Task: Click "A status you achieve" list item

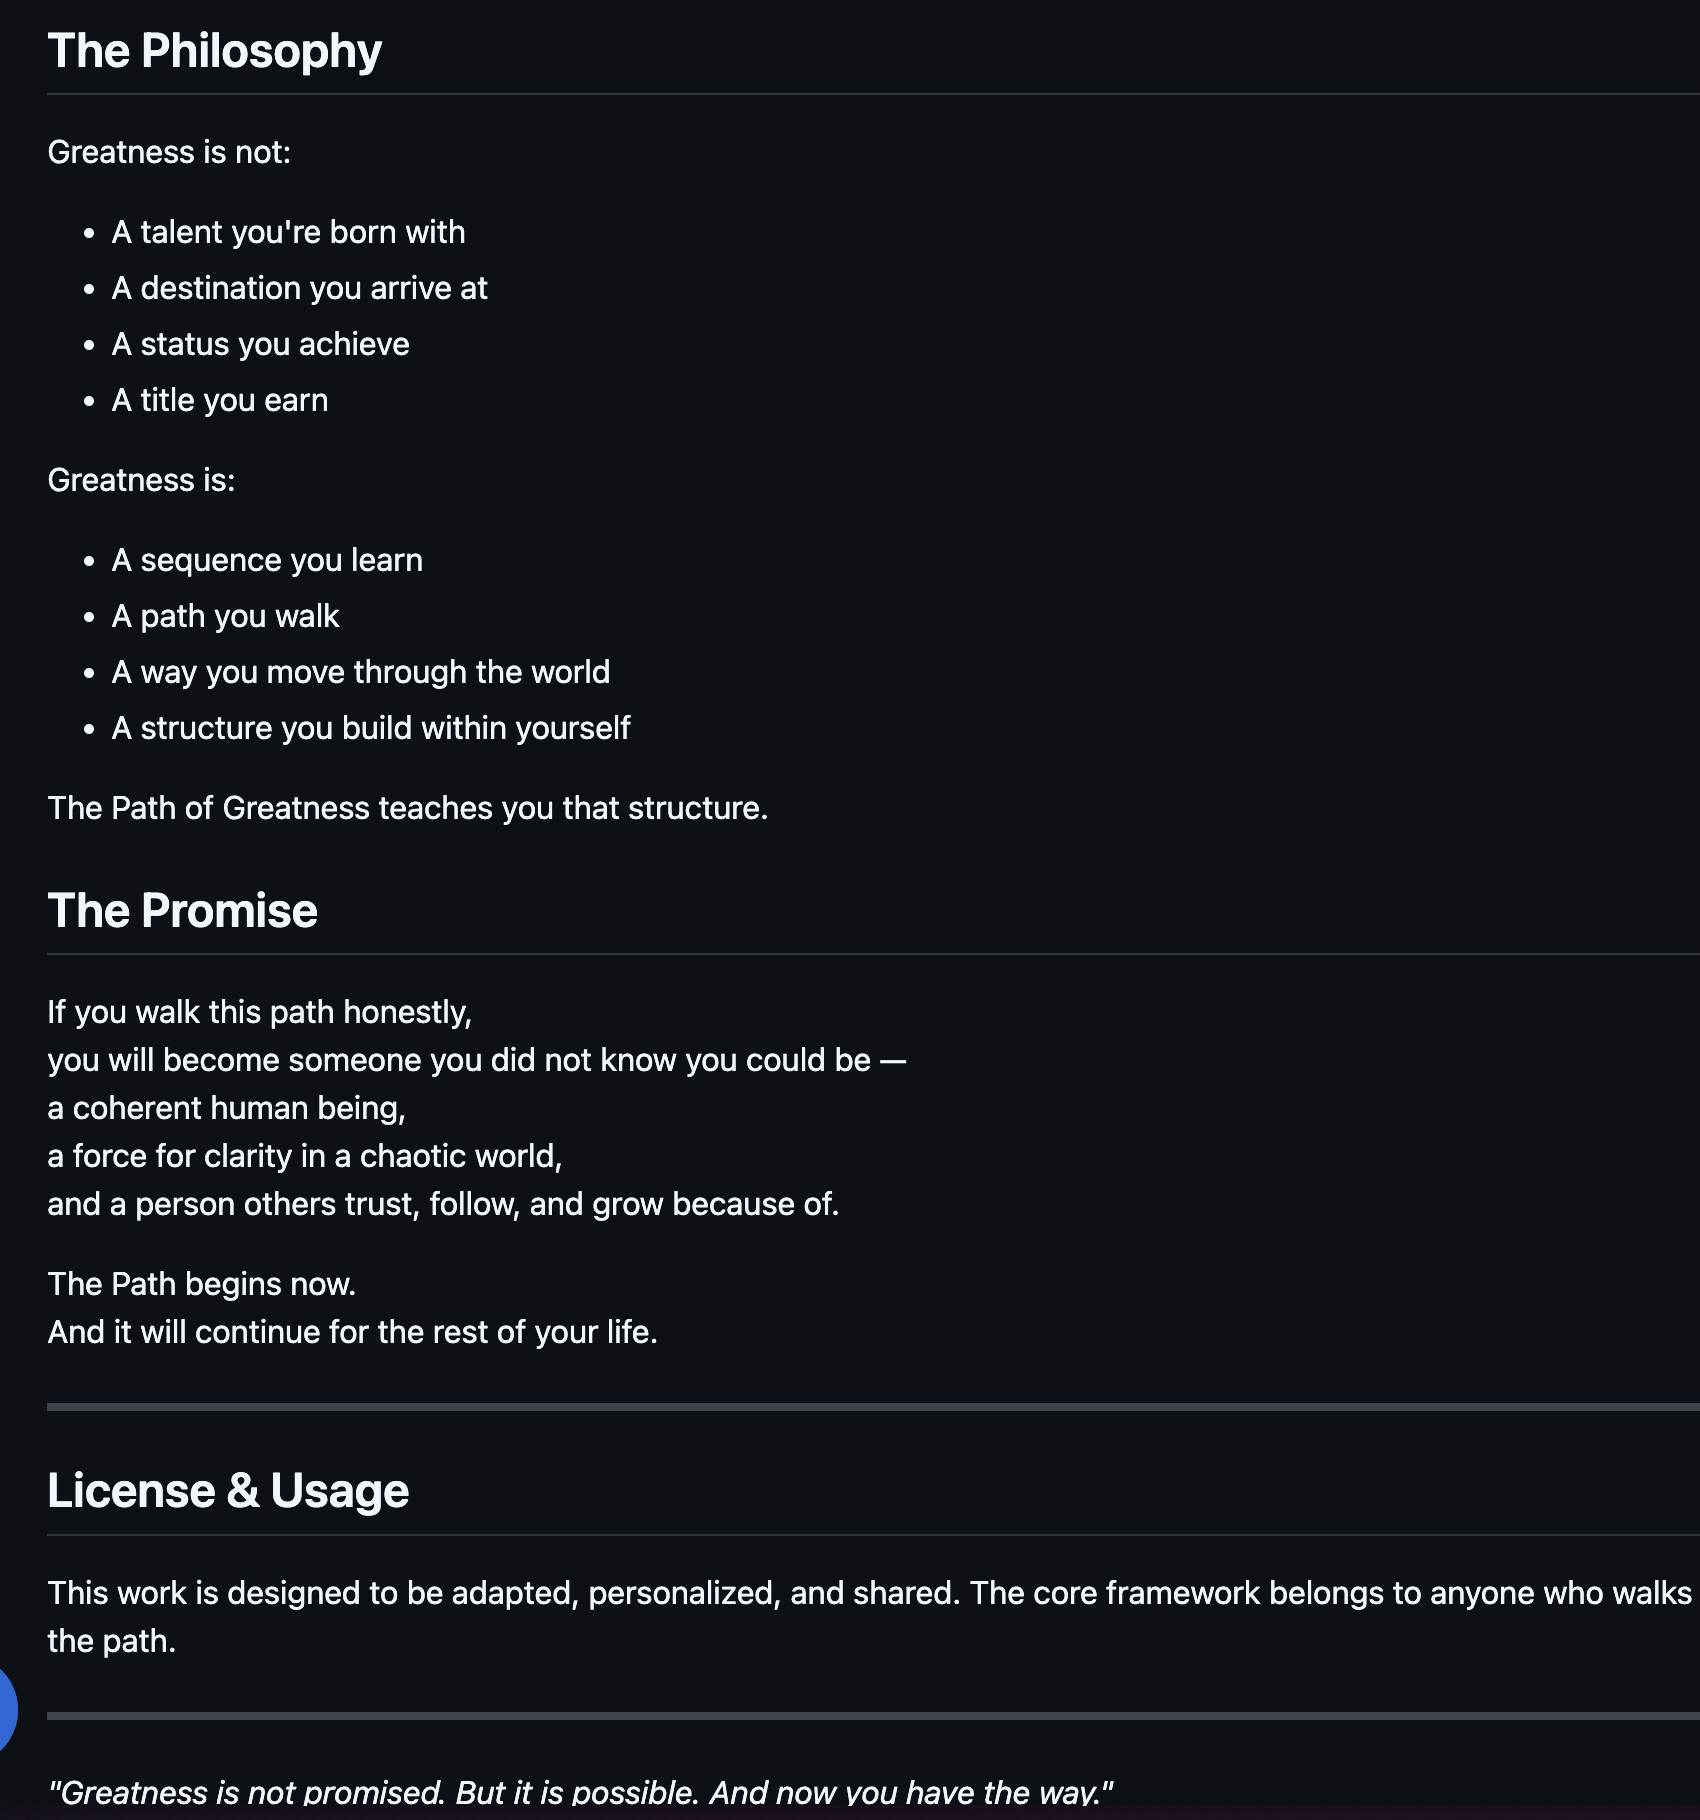Action: [x=260, y=344]
